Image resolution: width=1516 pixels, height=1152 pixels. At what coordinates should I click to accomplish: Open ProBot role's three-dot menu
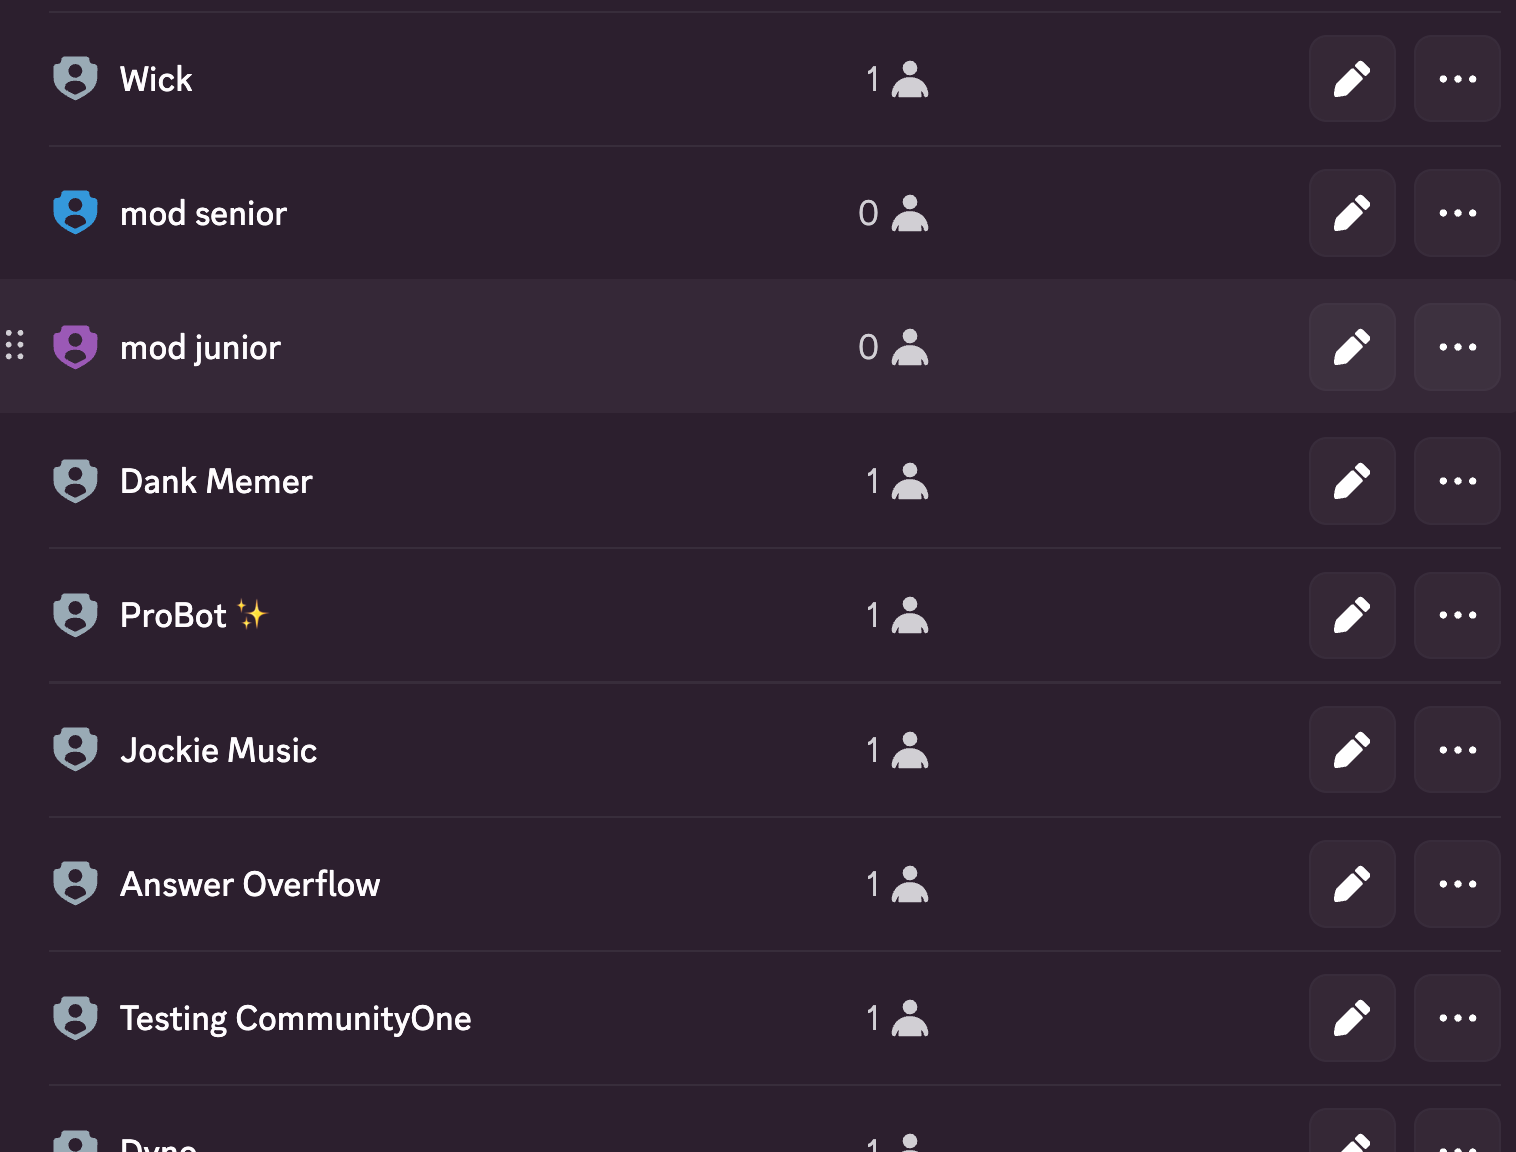(1457, 615)
